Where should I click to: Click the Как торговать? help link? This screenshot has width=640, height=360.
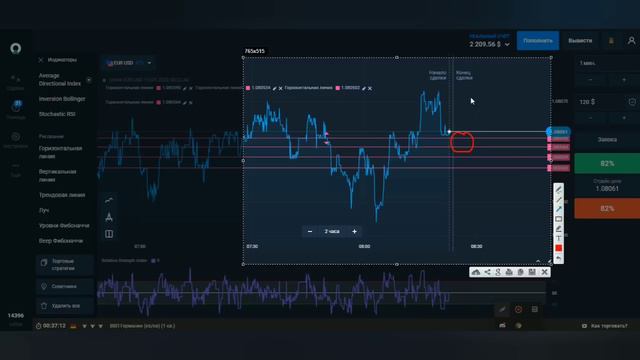pos(605,326)
